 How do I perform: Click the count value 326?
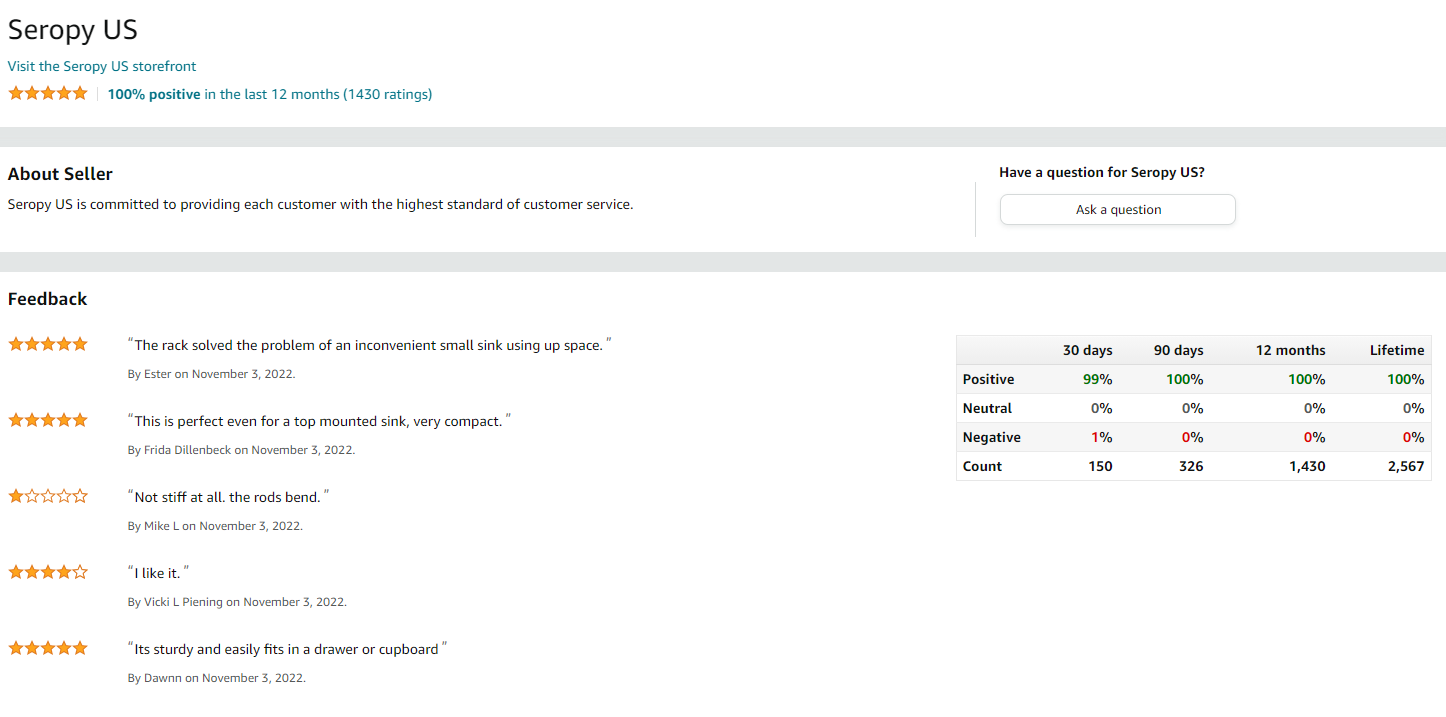1191,466
